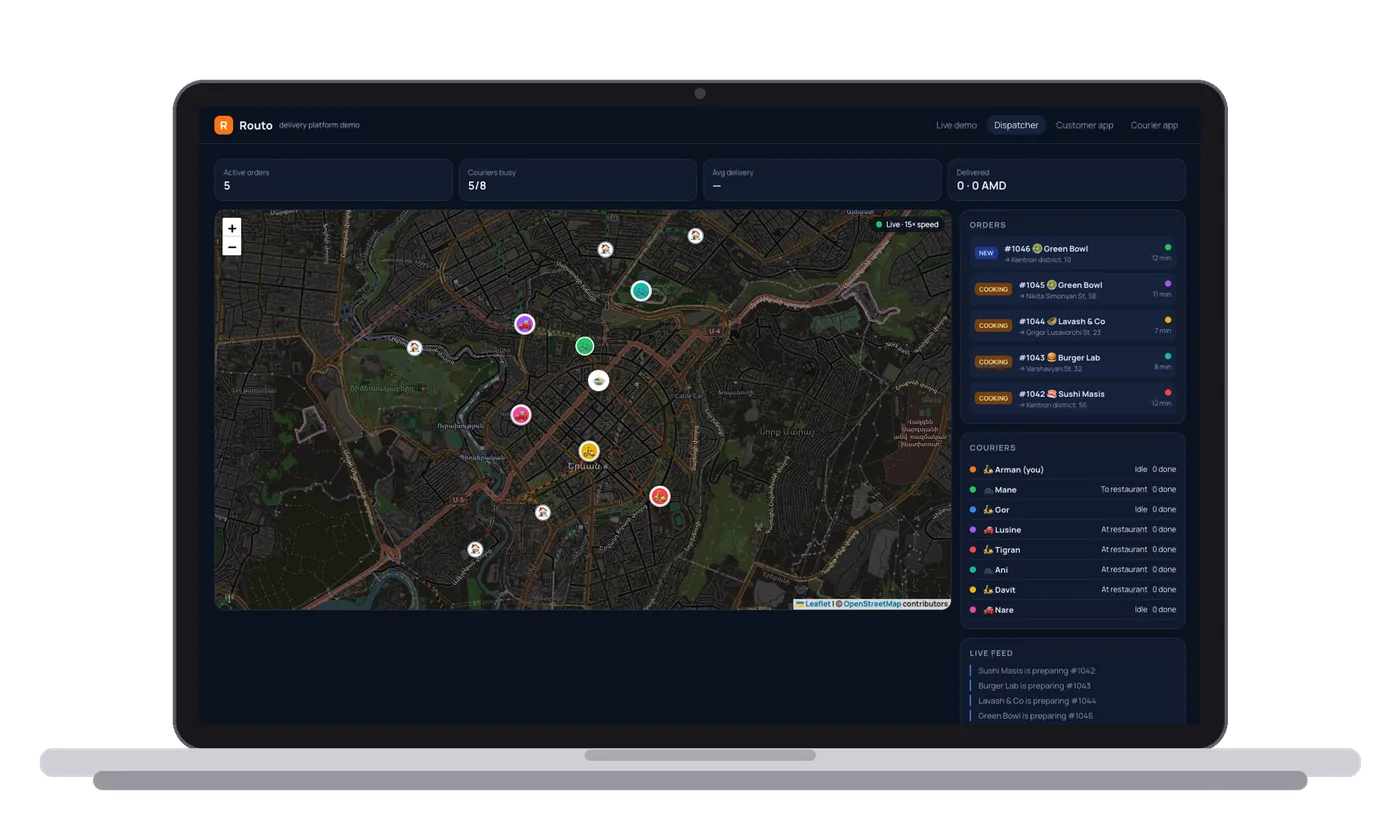The width and height of the screenshot is (1400, 840).
Task: Select courier Davit in the couriers list
Action: (1073, 590)
